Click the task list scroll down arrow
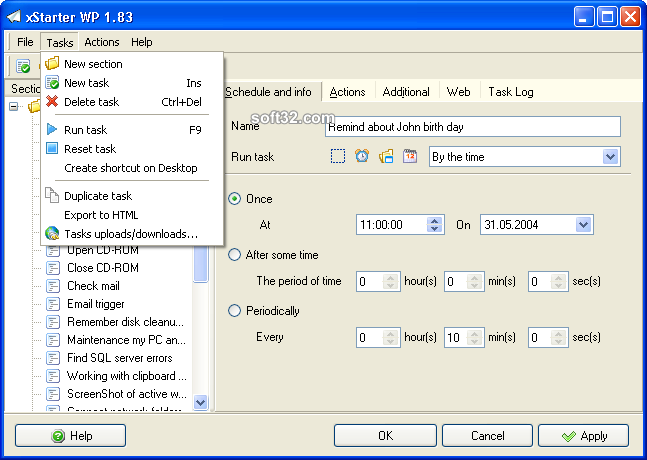The width and height of the screenshot is (647, 460). pos(201,402)
